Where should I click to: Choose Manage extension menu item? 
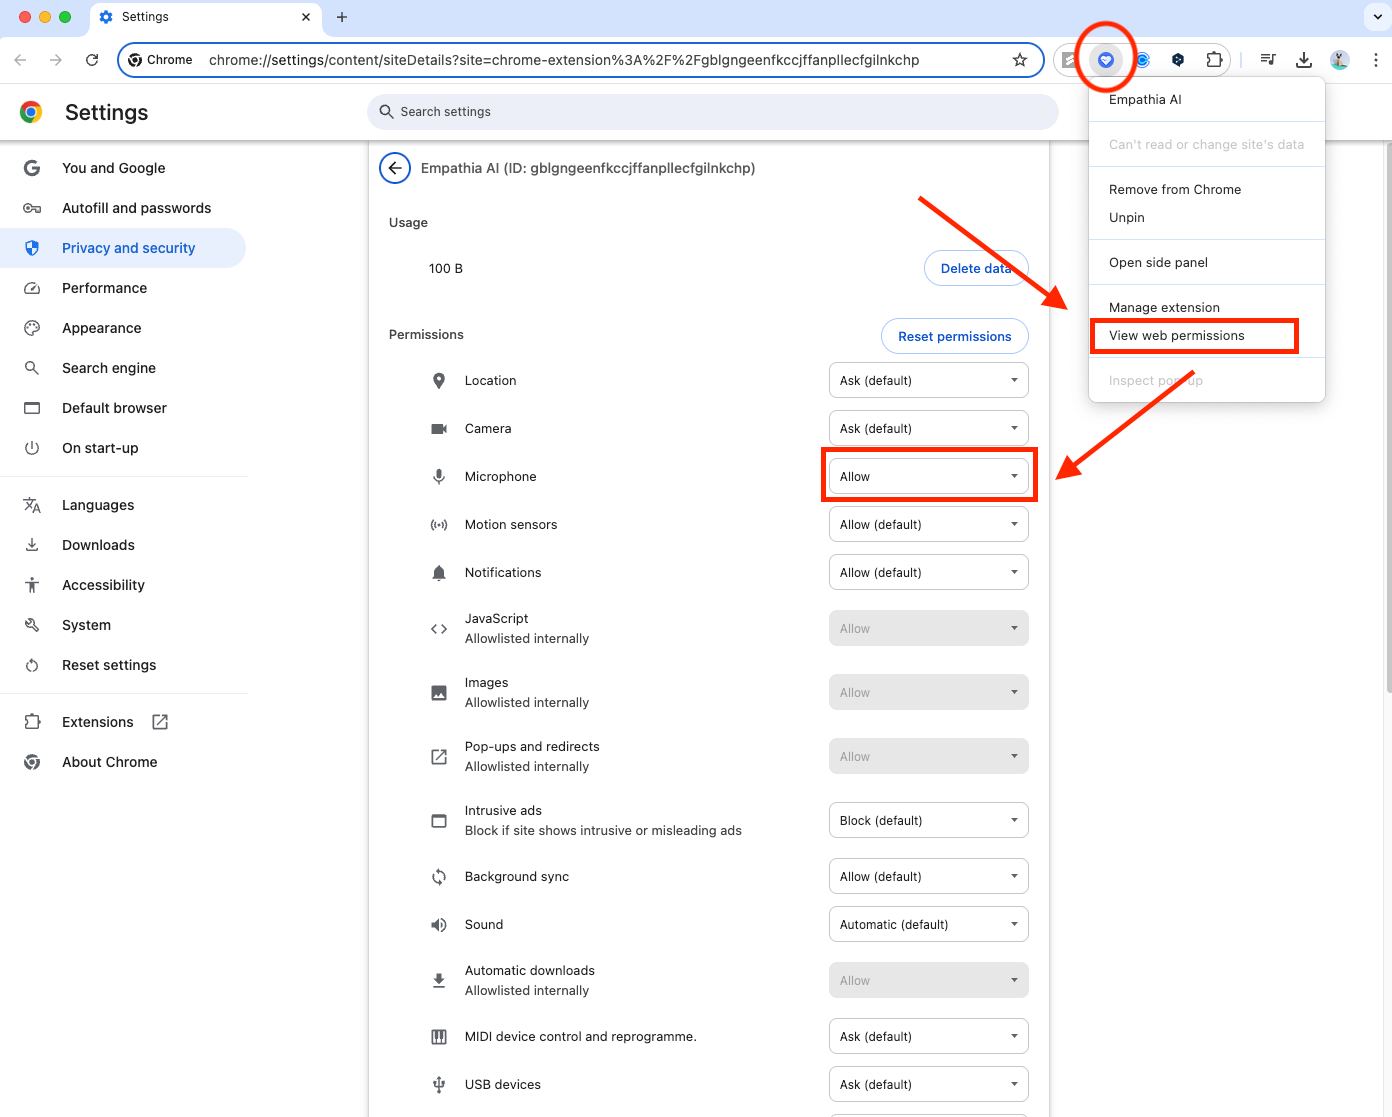pyautogui.click(x=1207, y=308)
